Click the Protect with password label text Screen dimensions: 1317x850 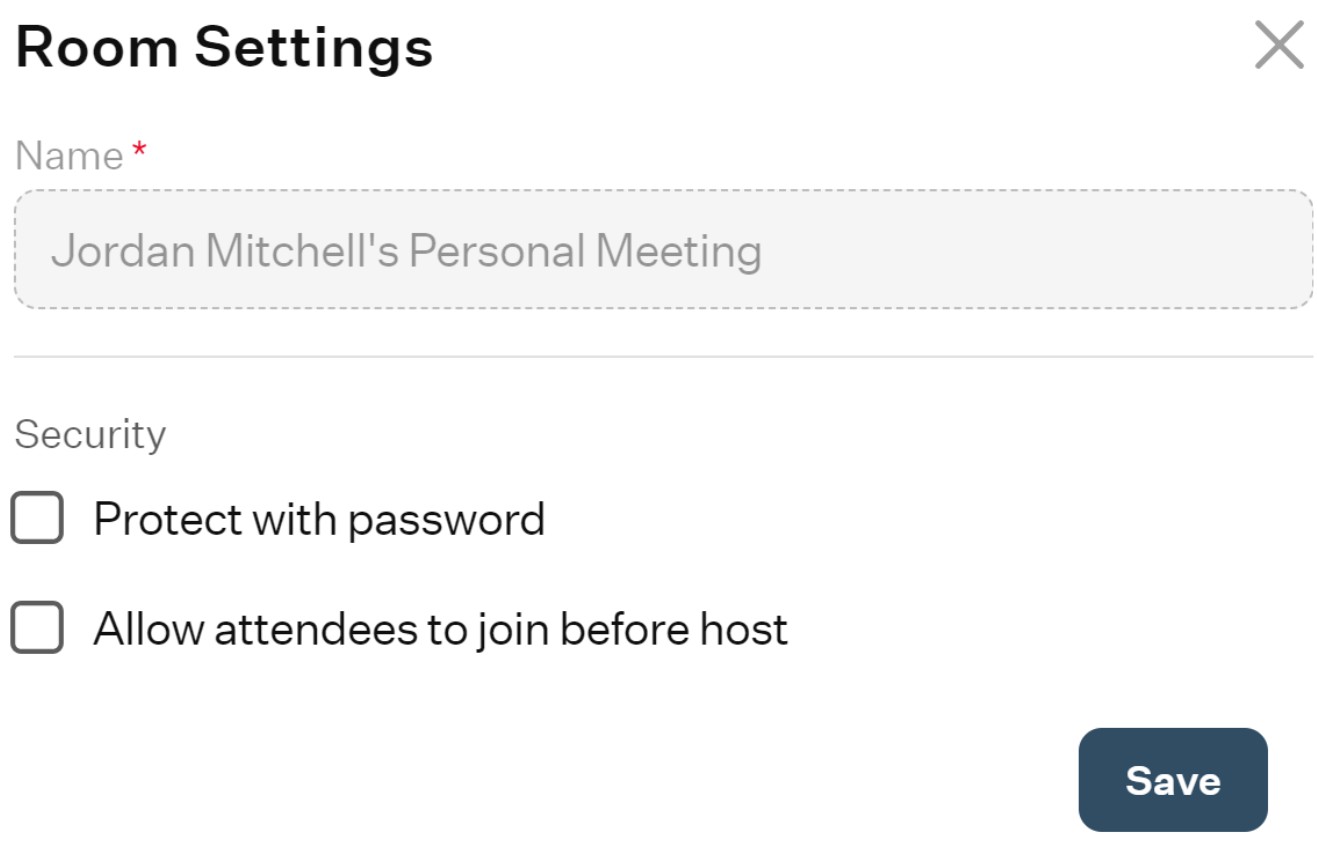click(319, 520)
